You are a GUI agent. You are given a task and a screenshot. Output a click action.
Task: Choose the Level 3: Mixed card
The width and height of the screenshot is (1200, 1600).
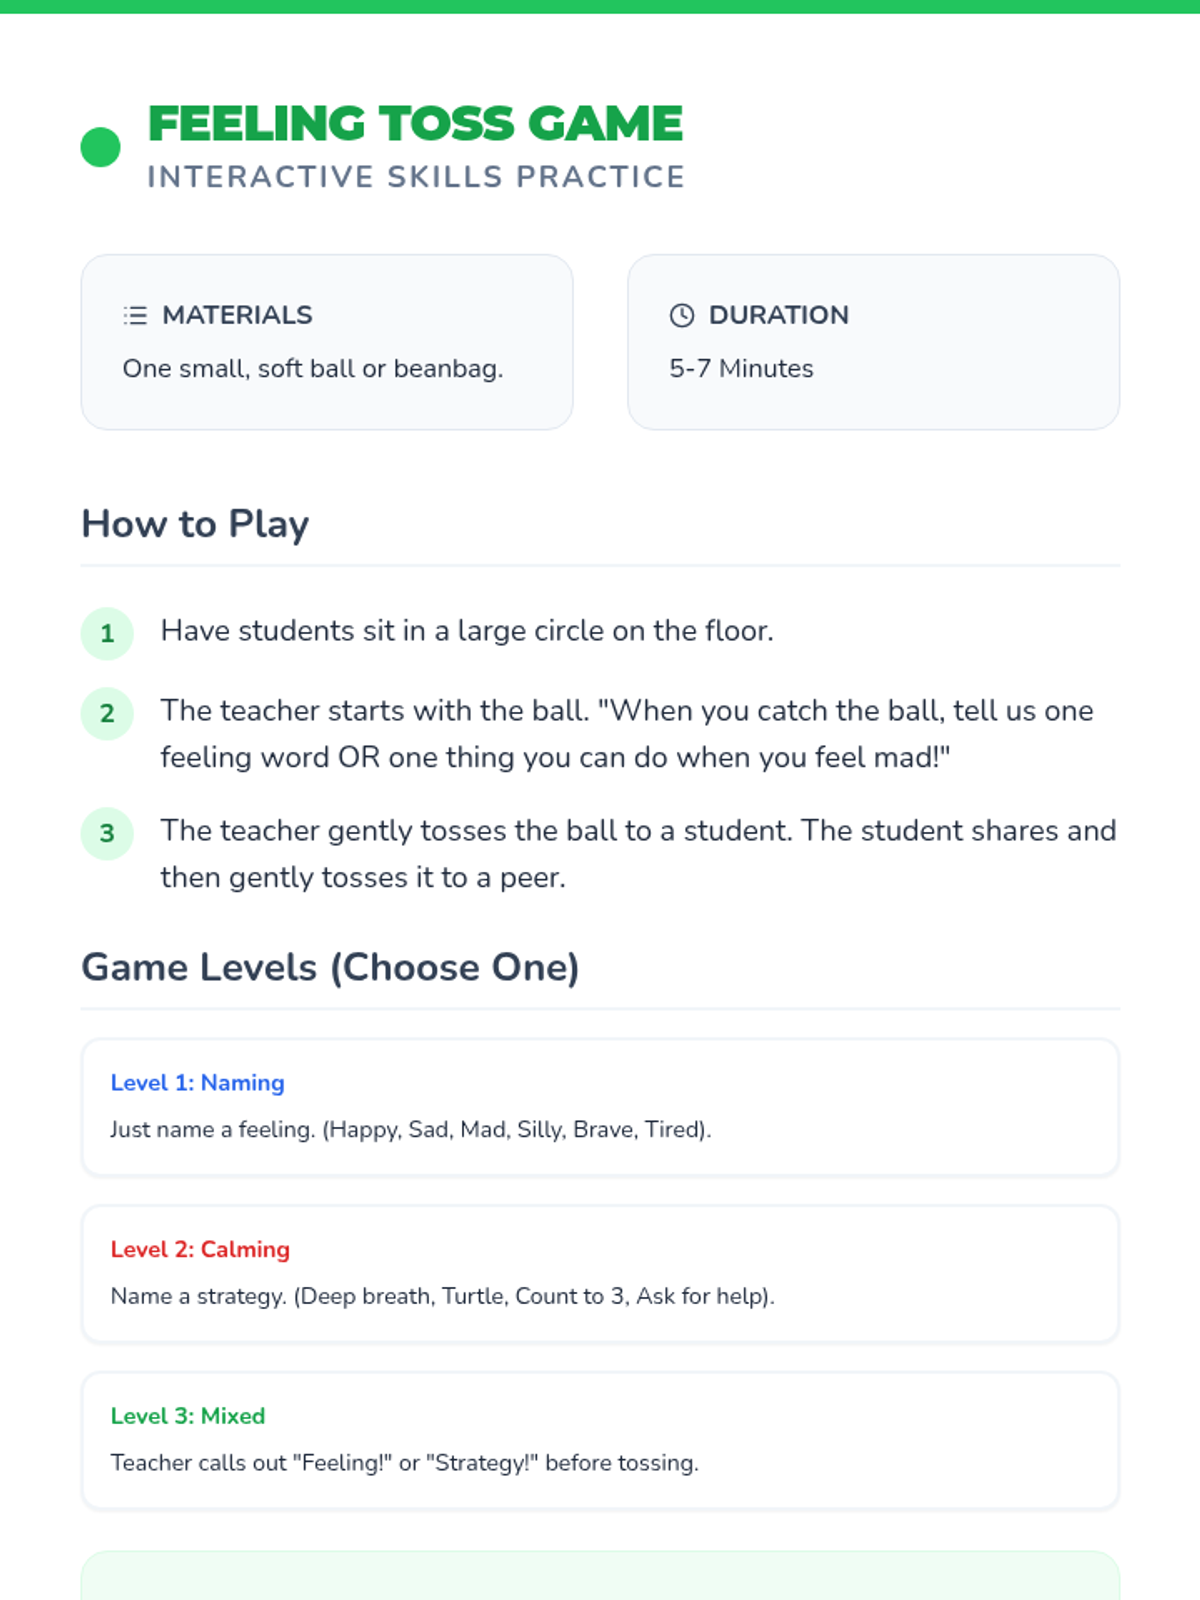[x=600, y=1440]
